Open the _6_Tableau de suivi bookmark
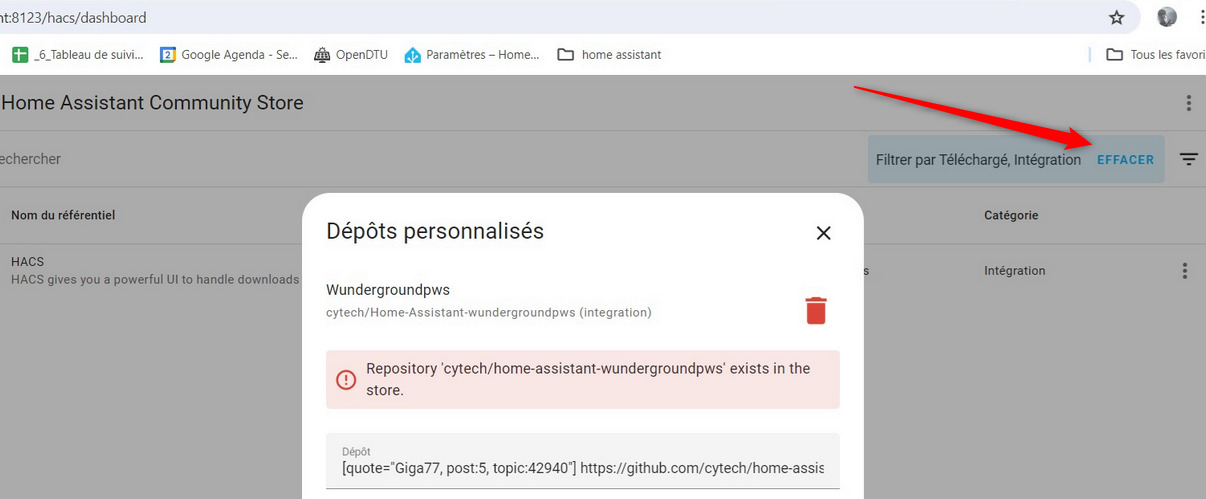This screenshot has height=499, width=1206. tap(78, 55)
